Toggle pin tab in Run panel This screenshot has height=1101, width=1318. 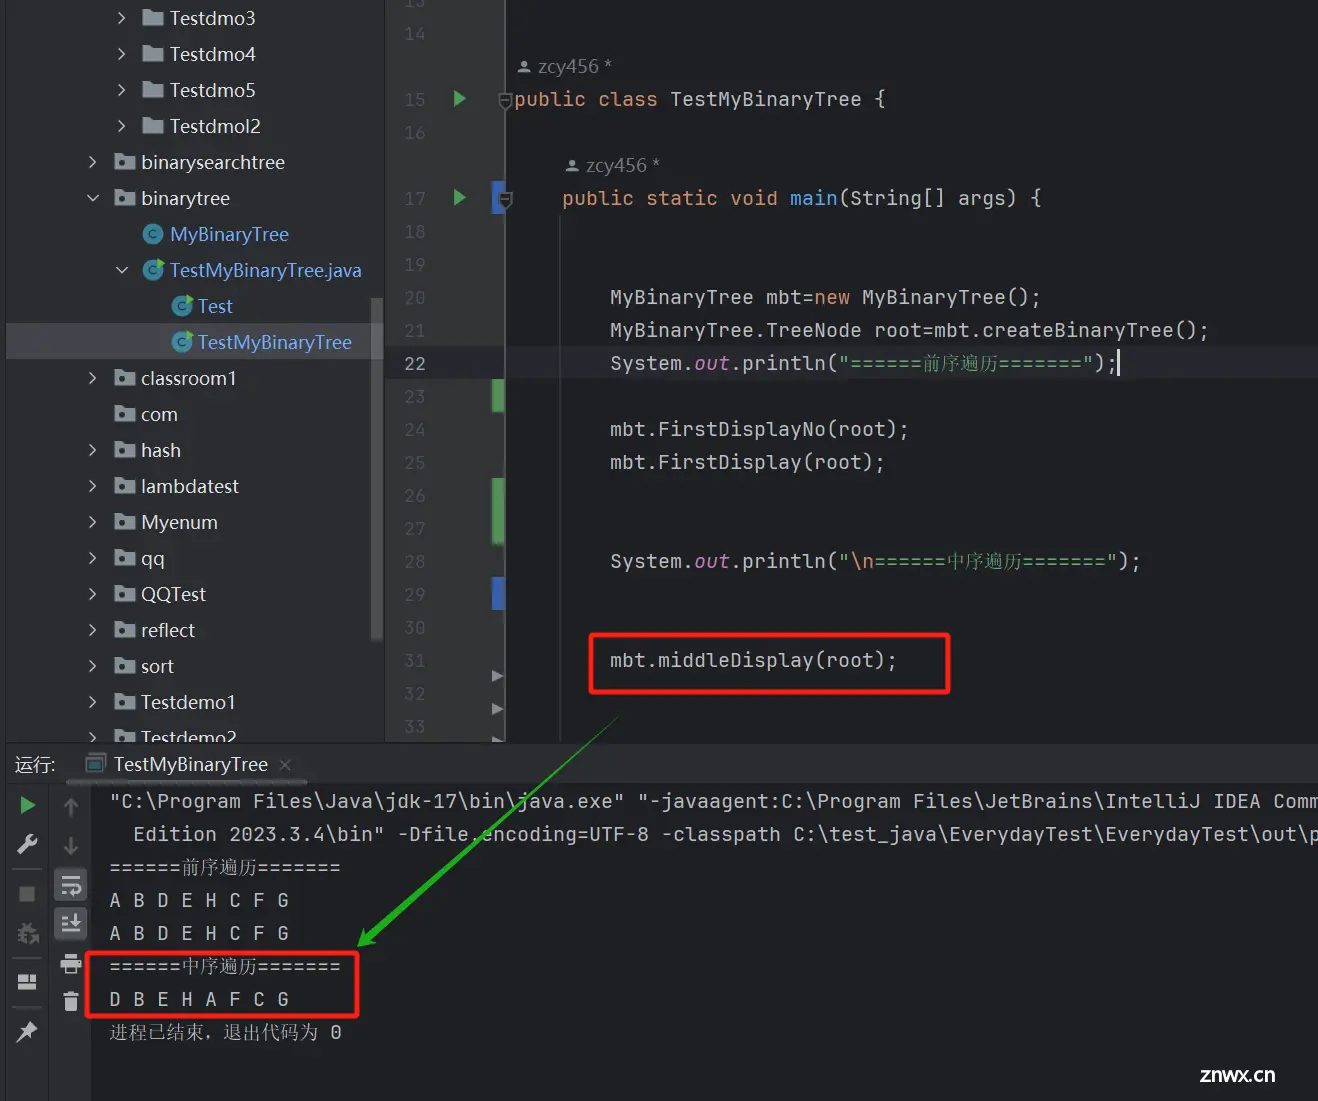click(x=27, y=1031)
